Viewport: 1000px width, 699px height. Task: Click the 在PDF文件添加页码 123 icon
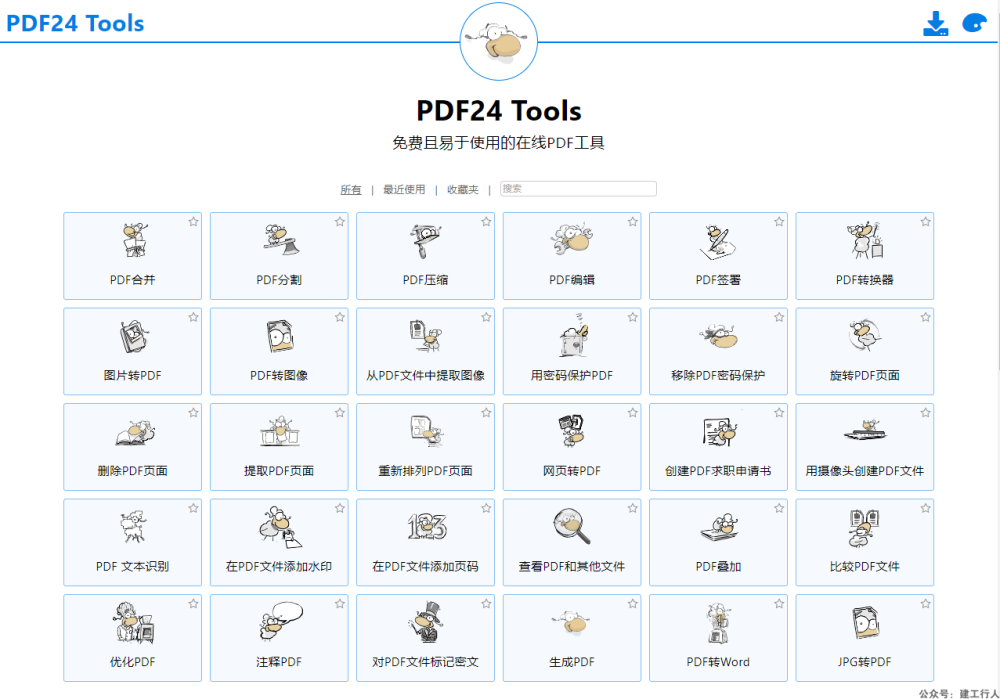click(x=427, y=527)
